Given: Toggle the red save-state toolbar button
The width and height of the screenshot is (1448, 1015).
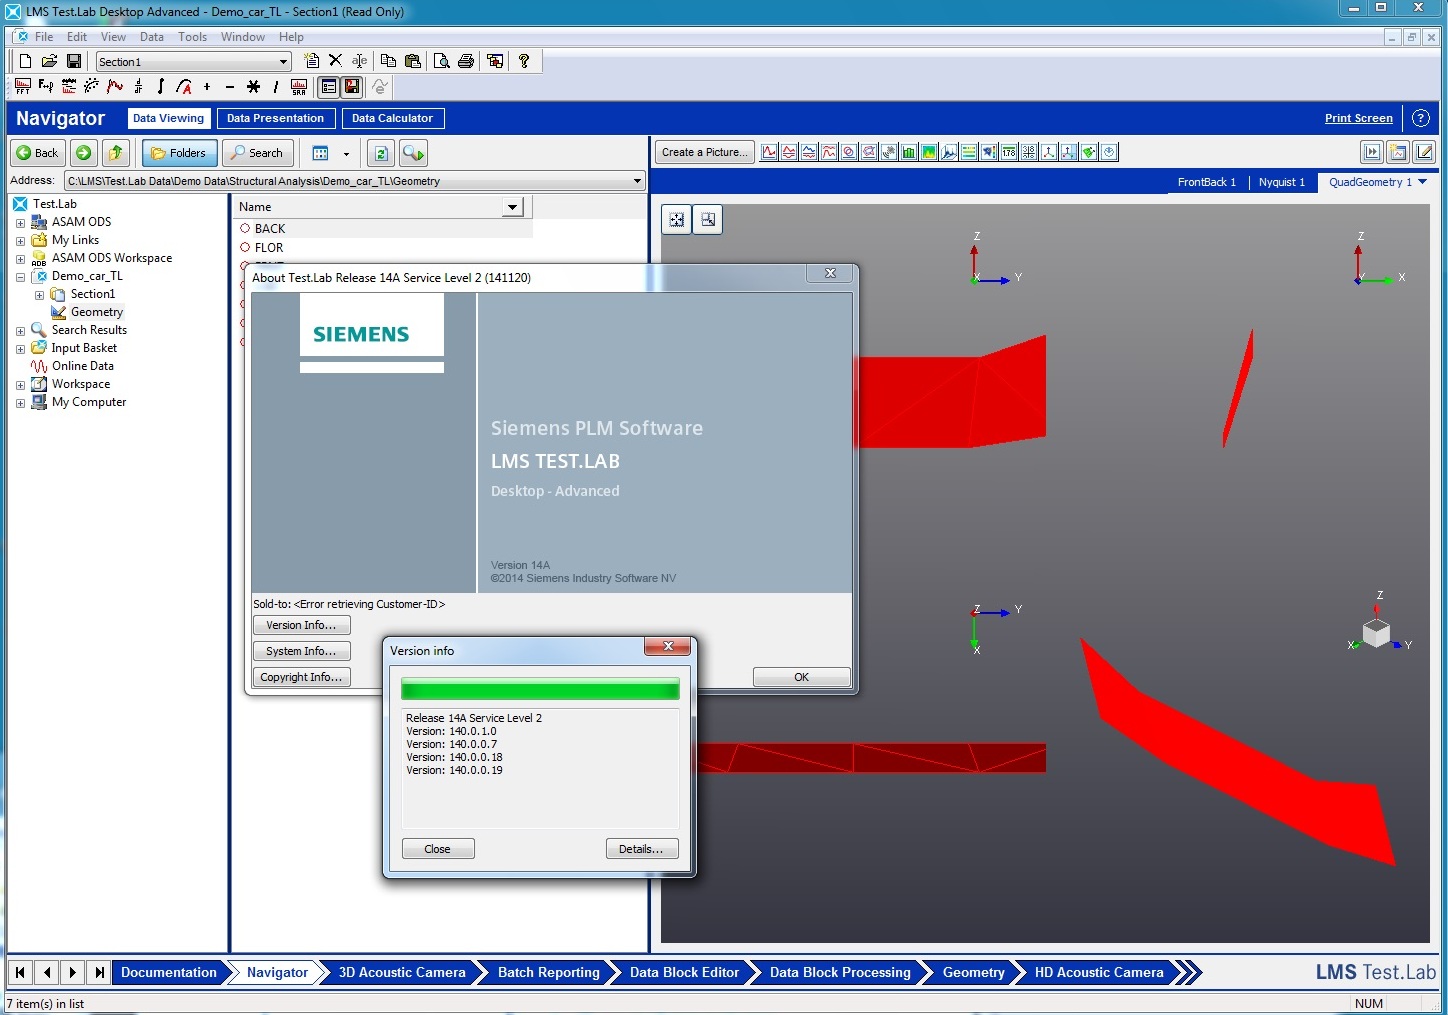Looking at the screenshot, I should 352,87.
